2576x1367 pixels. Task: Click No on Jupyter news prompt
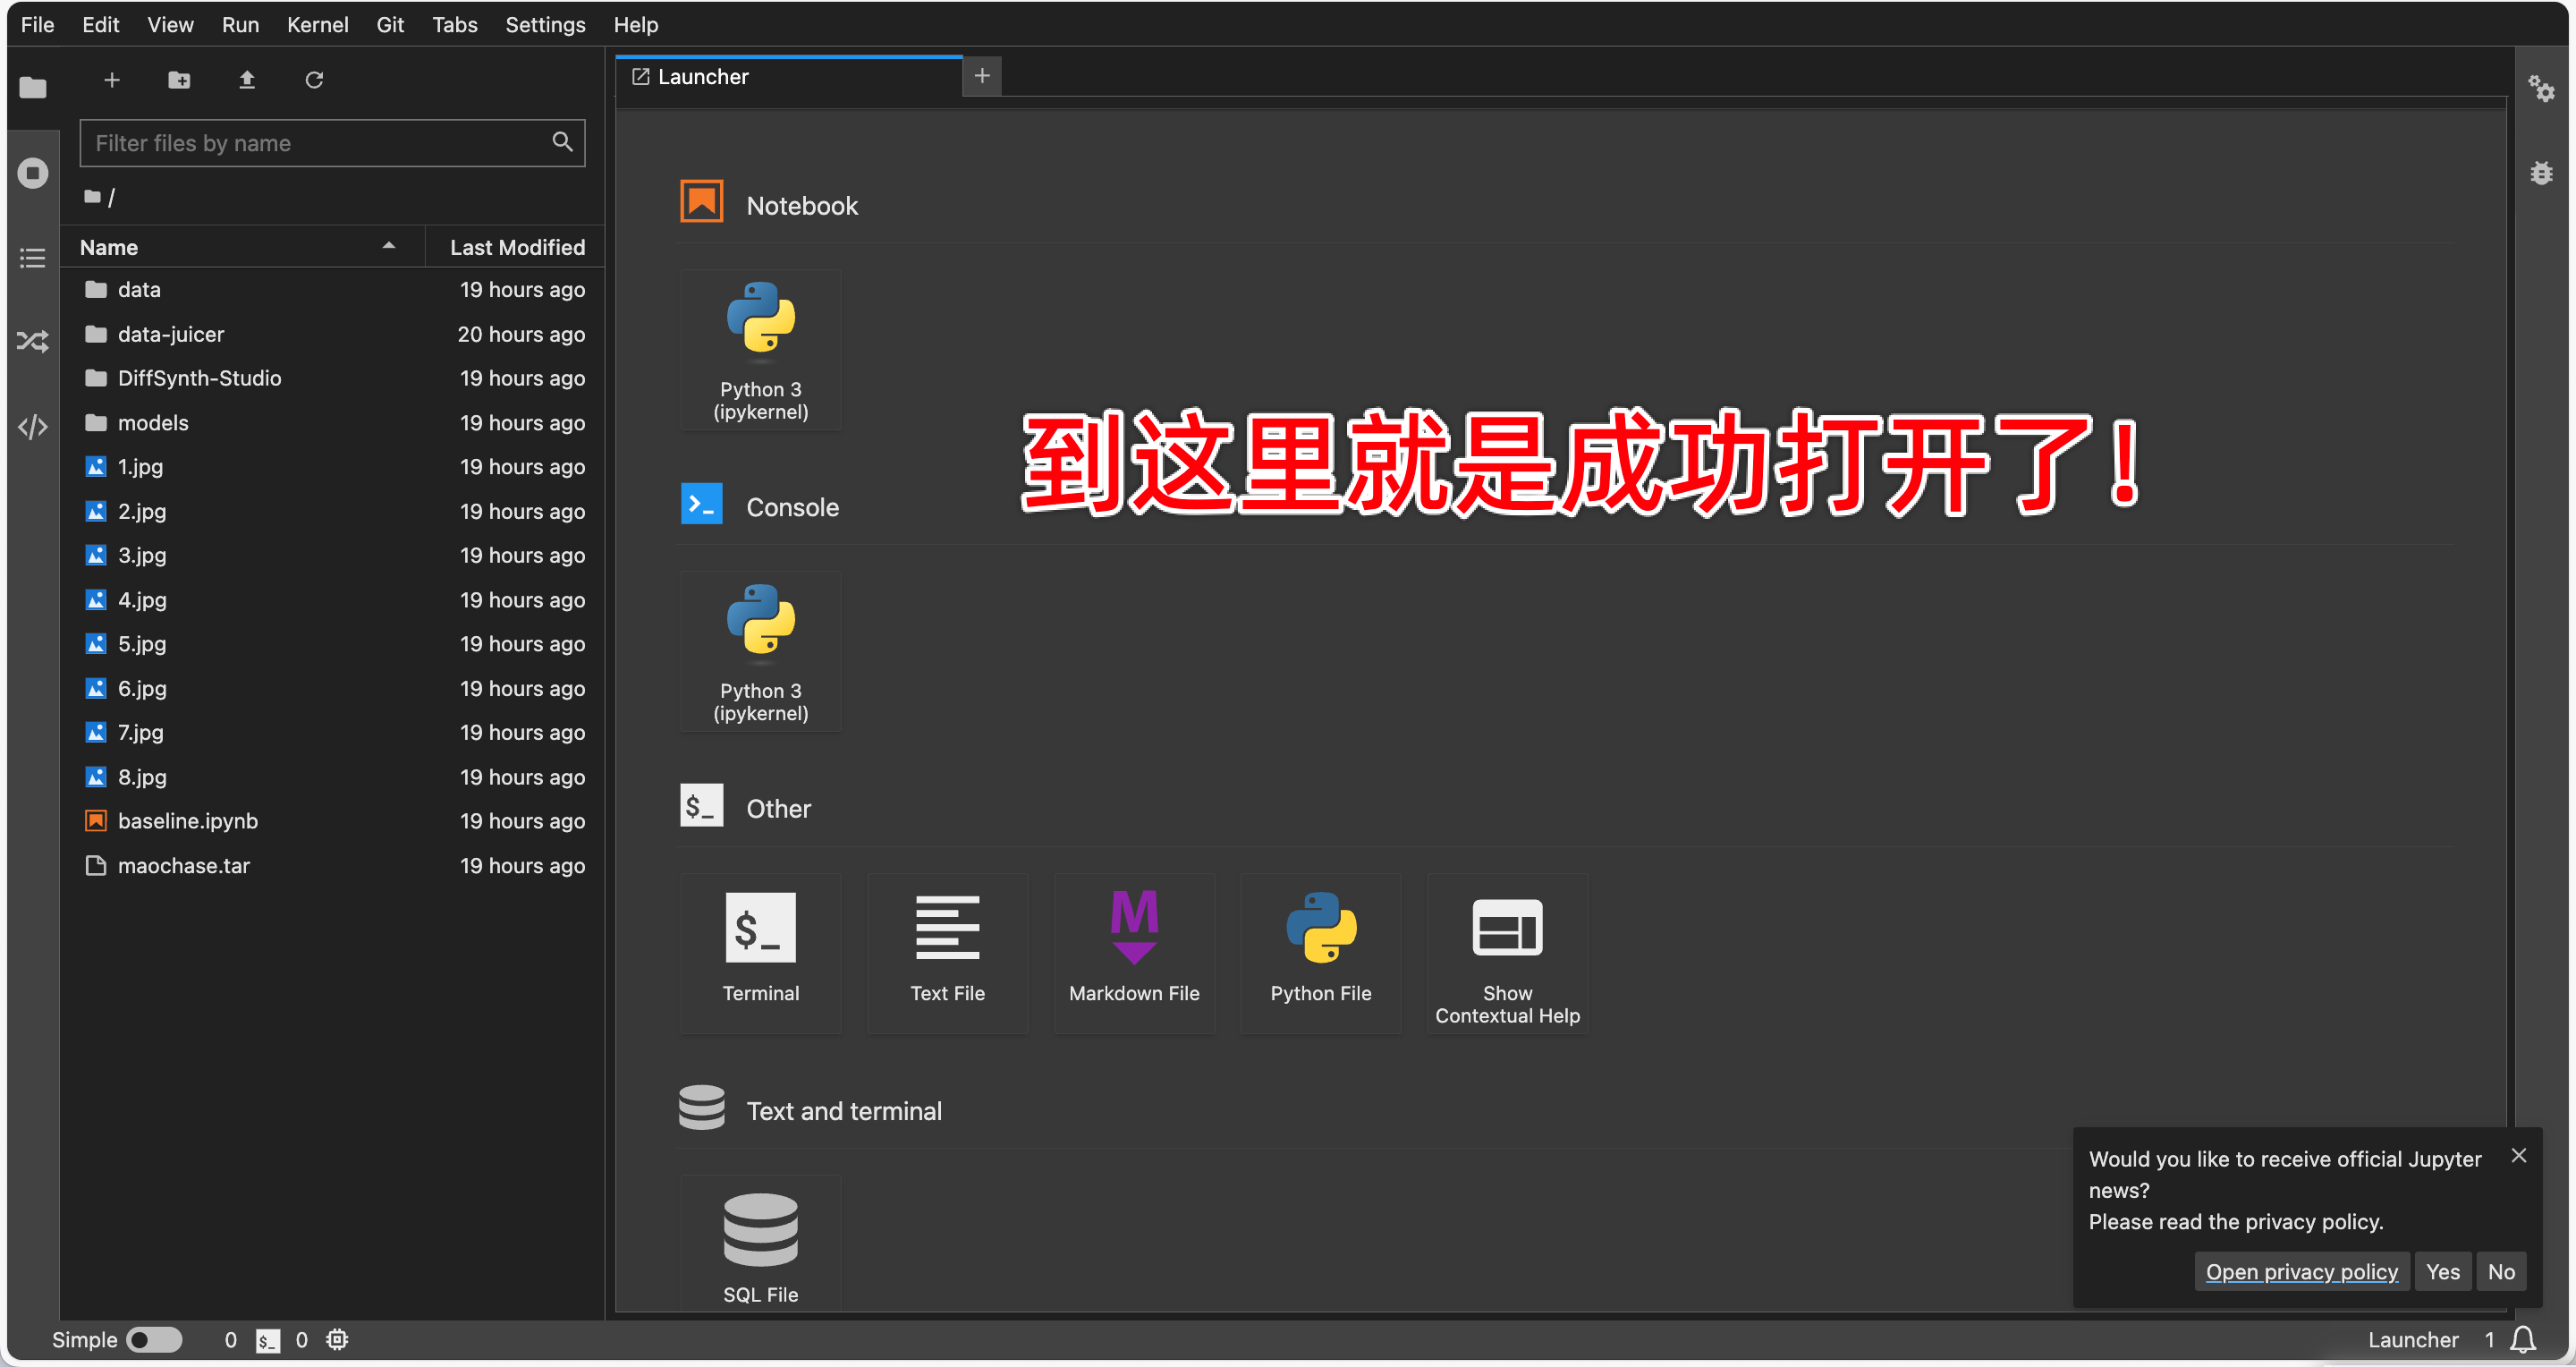point(2500,1271)
